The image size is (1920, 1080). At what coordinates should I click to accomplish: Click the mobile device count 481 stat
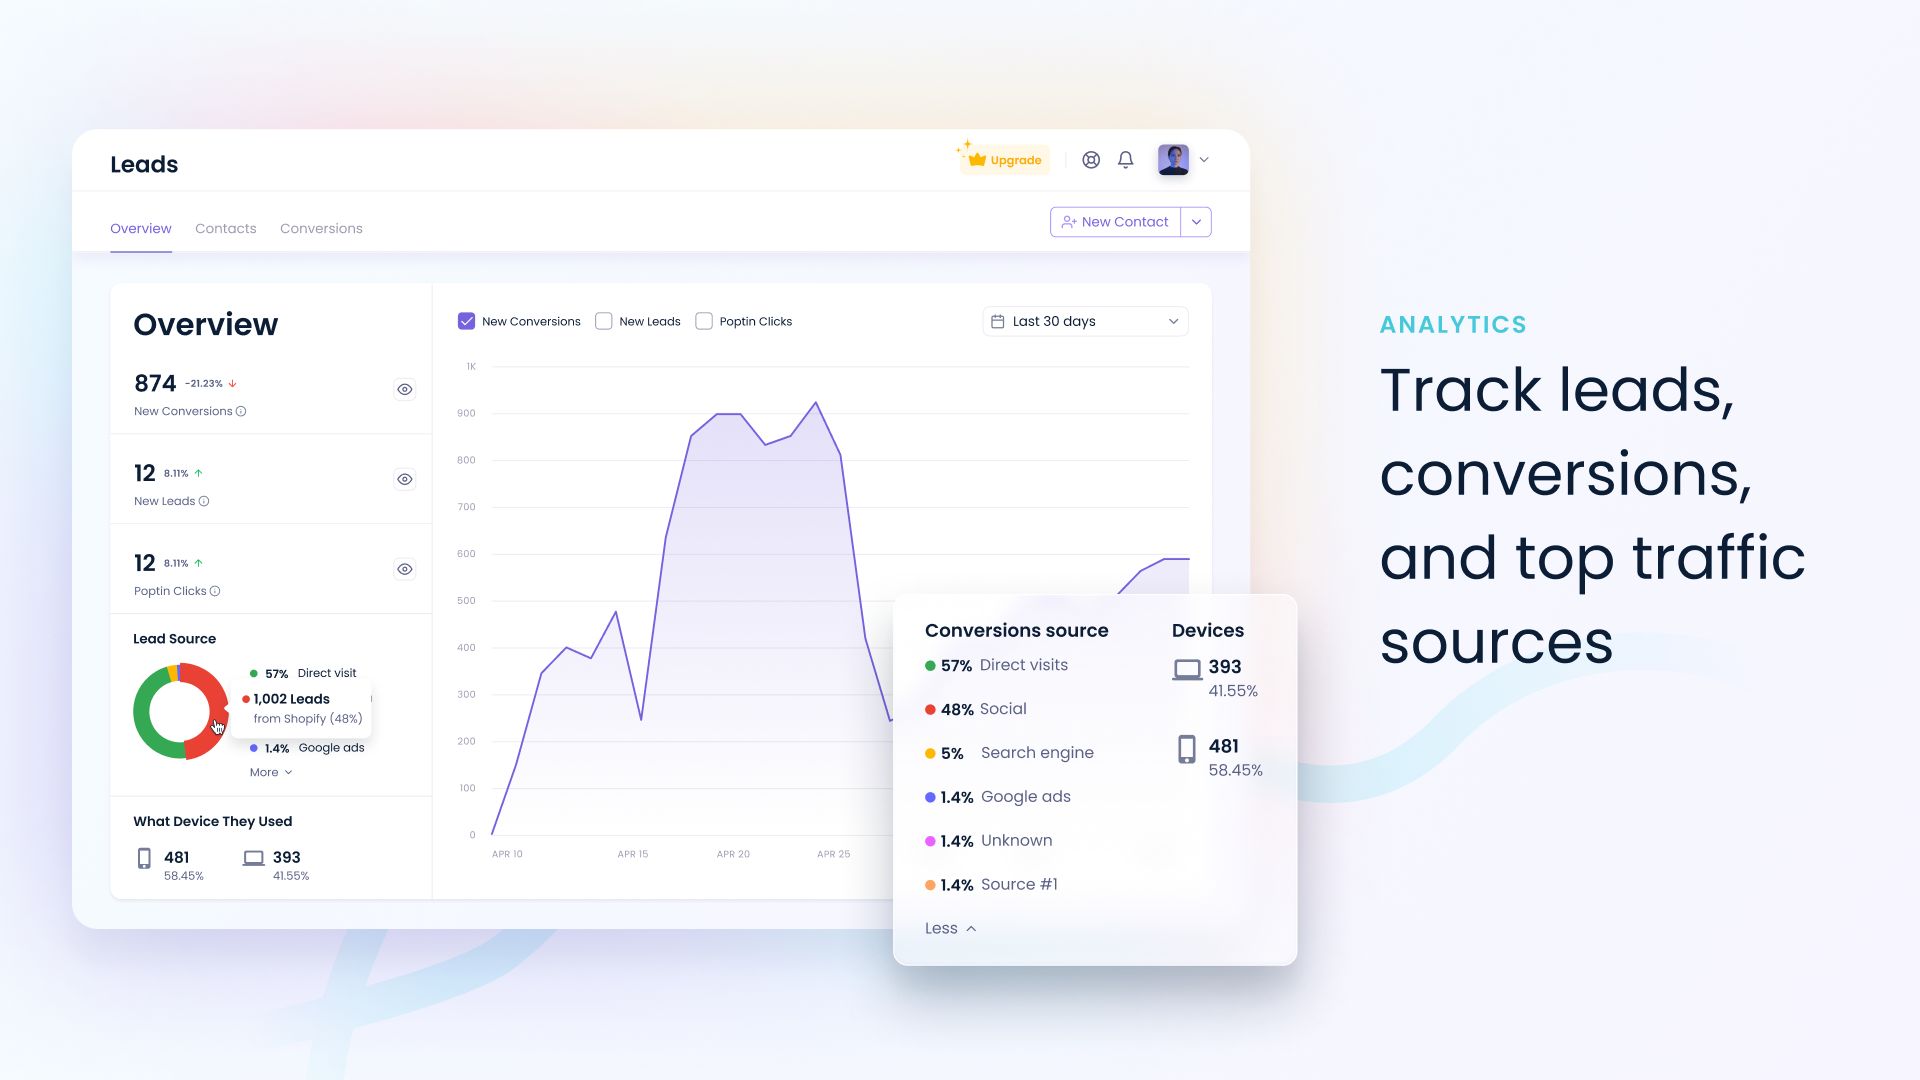pos(175,857)
